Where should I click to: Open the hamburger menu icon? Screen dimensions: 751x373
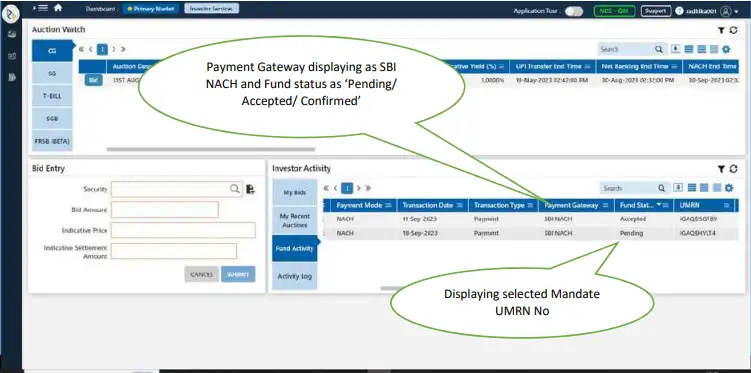point(43,8)
